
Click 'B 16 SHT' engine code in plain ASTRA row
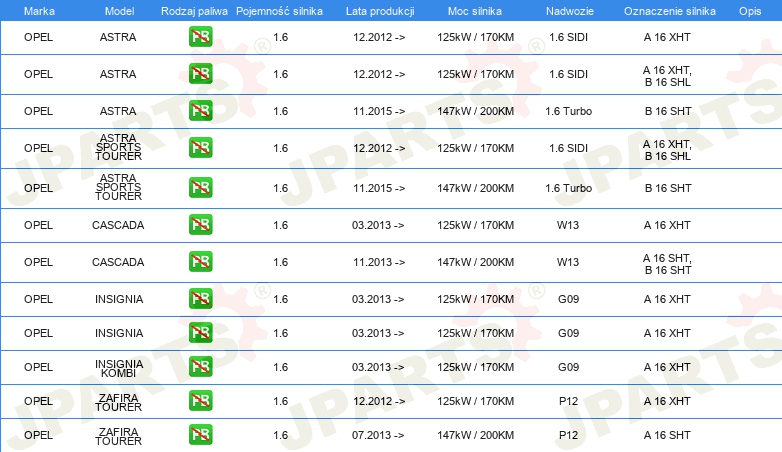(x=668, y=111)
